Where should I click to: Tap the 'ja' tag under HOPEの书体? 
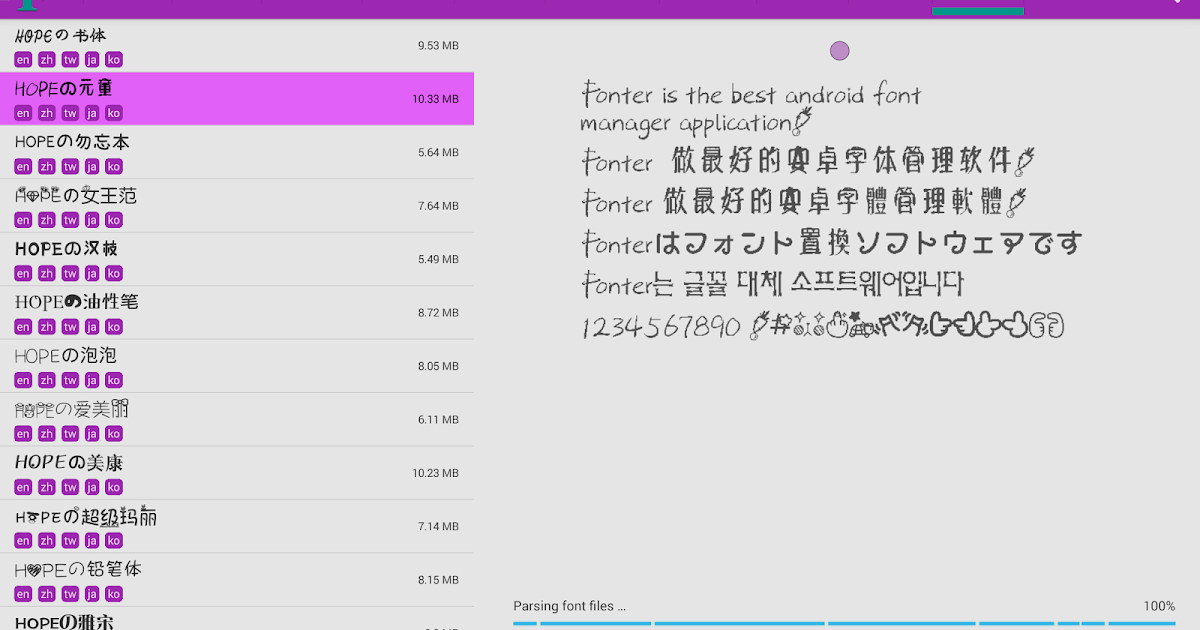pos(92,60)
